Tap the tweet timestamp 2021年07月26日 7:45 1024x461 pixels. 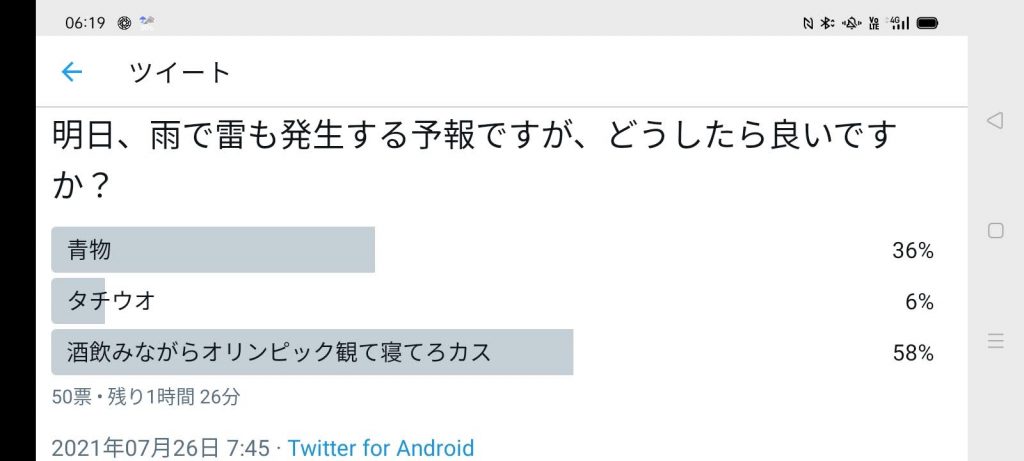pos(160,448)
